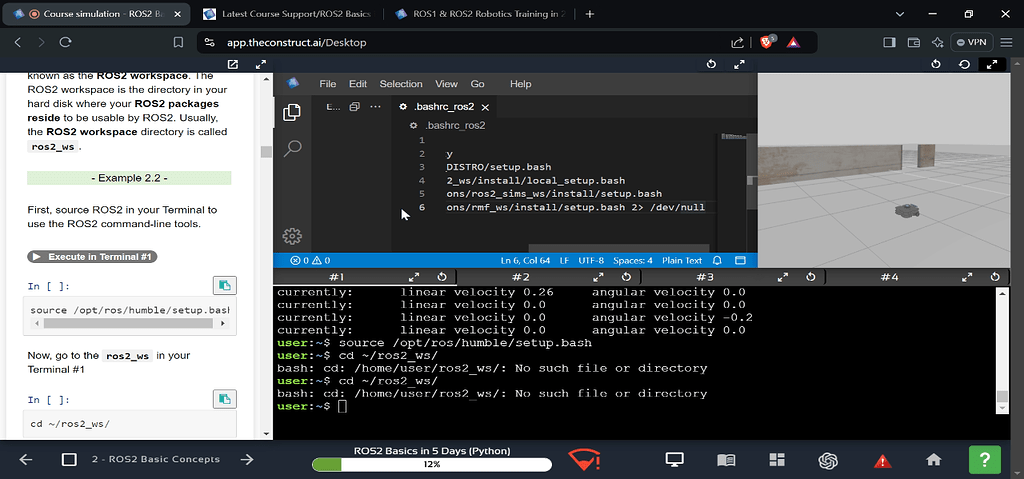Maximize terminal #2
1024x479 pixels.
coord(598,277)
